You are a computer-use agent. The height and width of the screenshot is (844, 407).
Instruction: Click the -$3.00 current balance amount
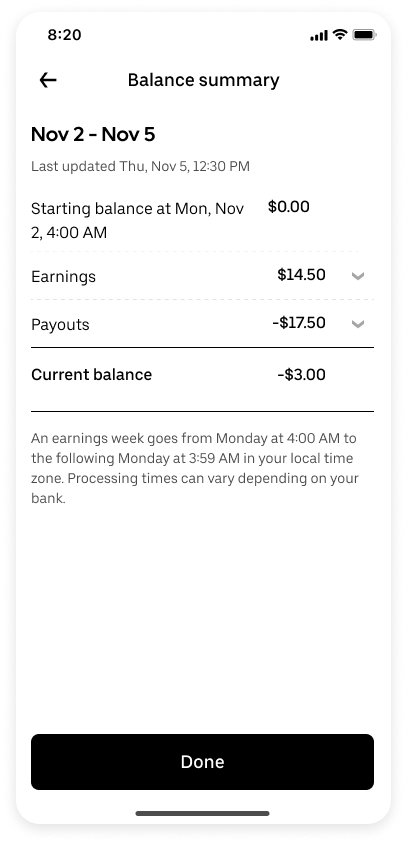(x=301, y=375)
